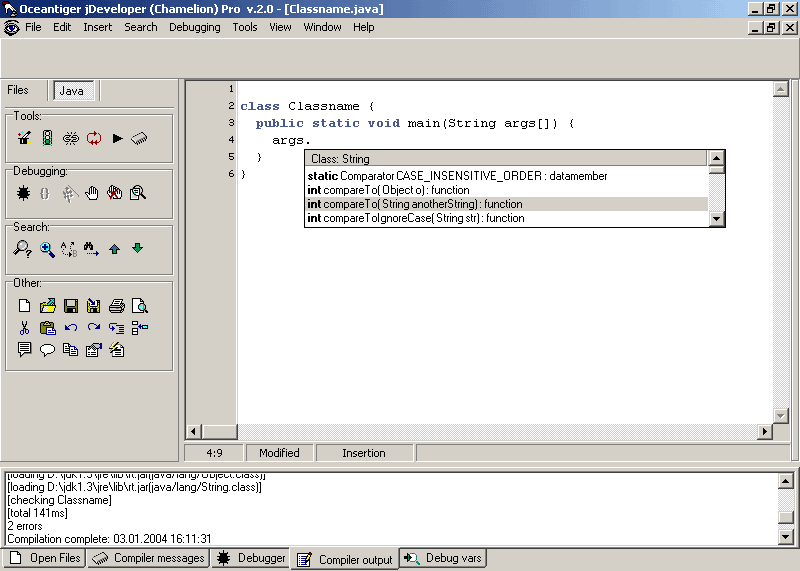Click the copy documents icon
This screenshot has width=800, height=571.
tap(70, 350)
